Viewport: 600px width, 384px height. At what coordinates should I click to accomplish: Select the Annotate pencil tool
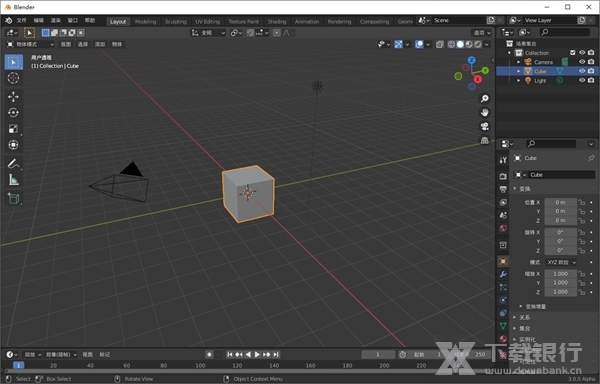[x=13, y=163]
